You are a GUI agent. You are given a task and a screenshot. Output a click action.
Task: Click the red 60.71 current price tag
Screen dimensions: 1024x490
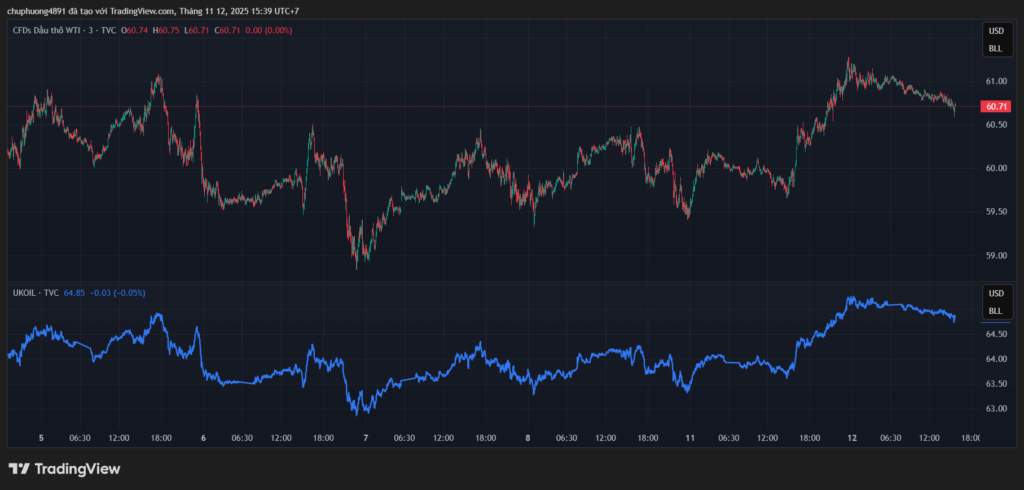point(995,106)
